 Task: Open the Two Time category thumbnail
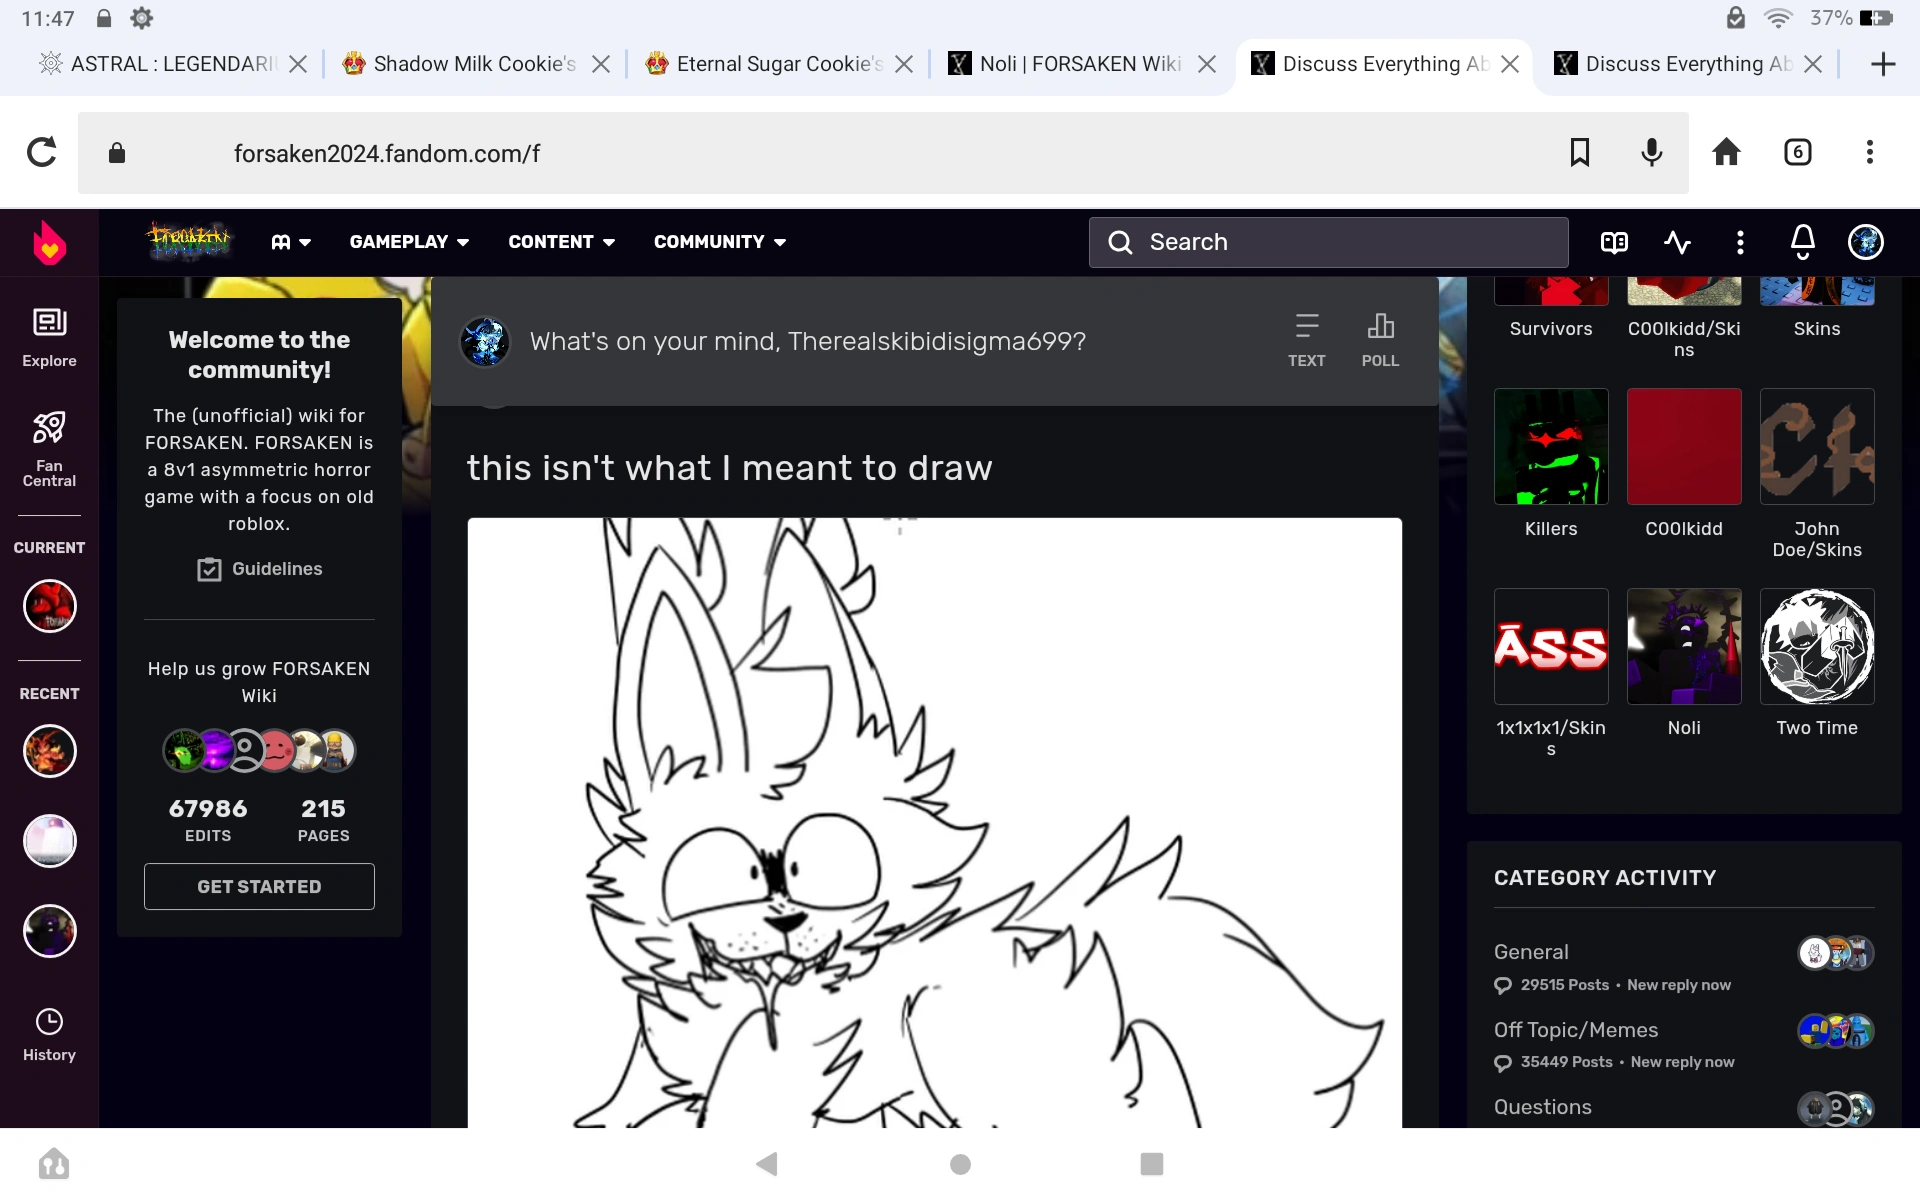[1816, 647]
